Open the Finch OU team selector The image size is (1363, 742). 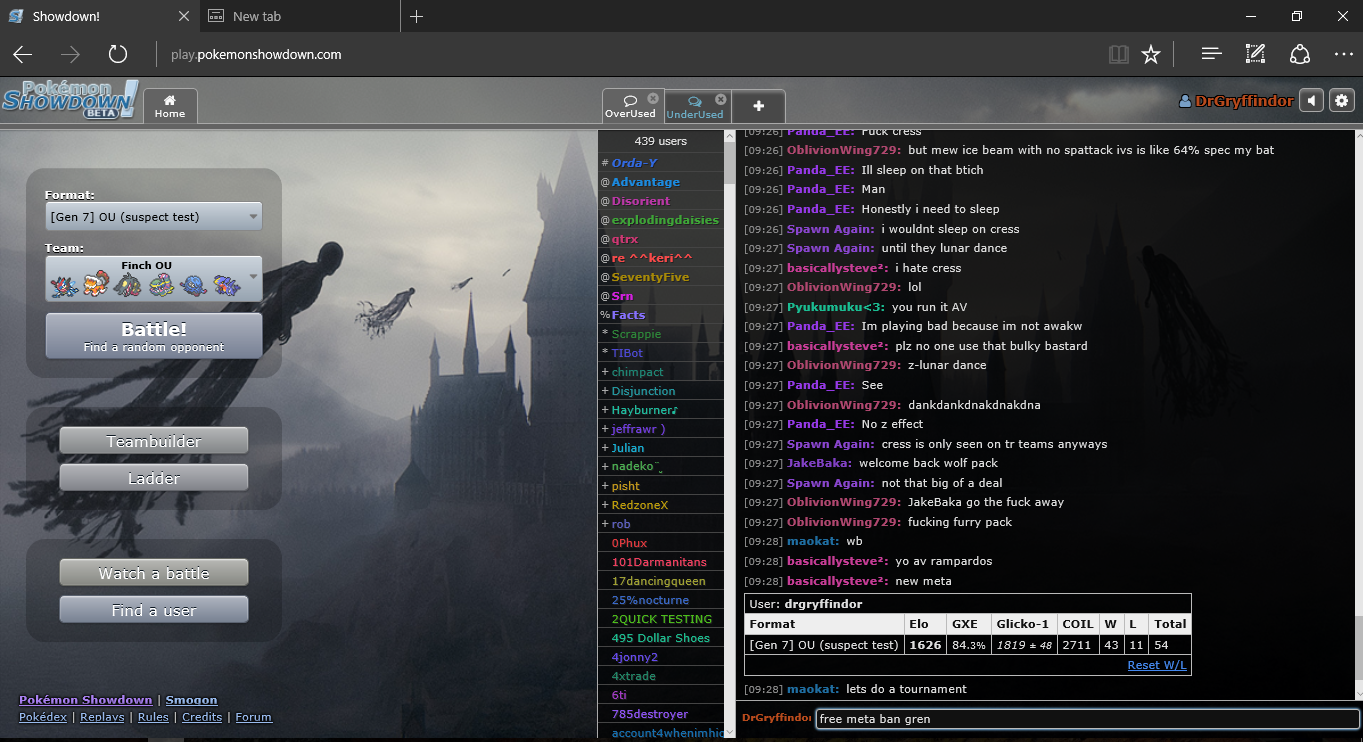tap(154, 278)
